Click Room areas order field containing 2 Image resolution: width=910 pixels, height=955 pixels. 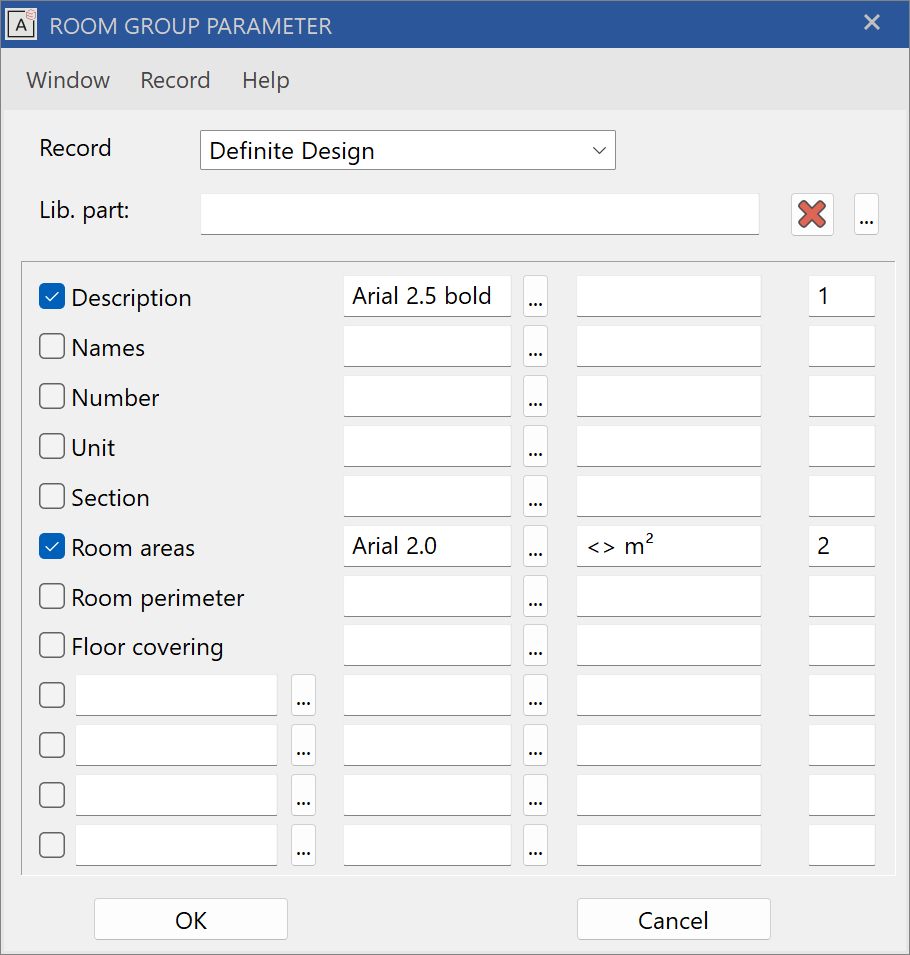pyautogui.click(x=842, y=546)
